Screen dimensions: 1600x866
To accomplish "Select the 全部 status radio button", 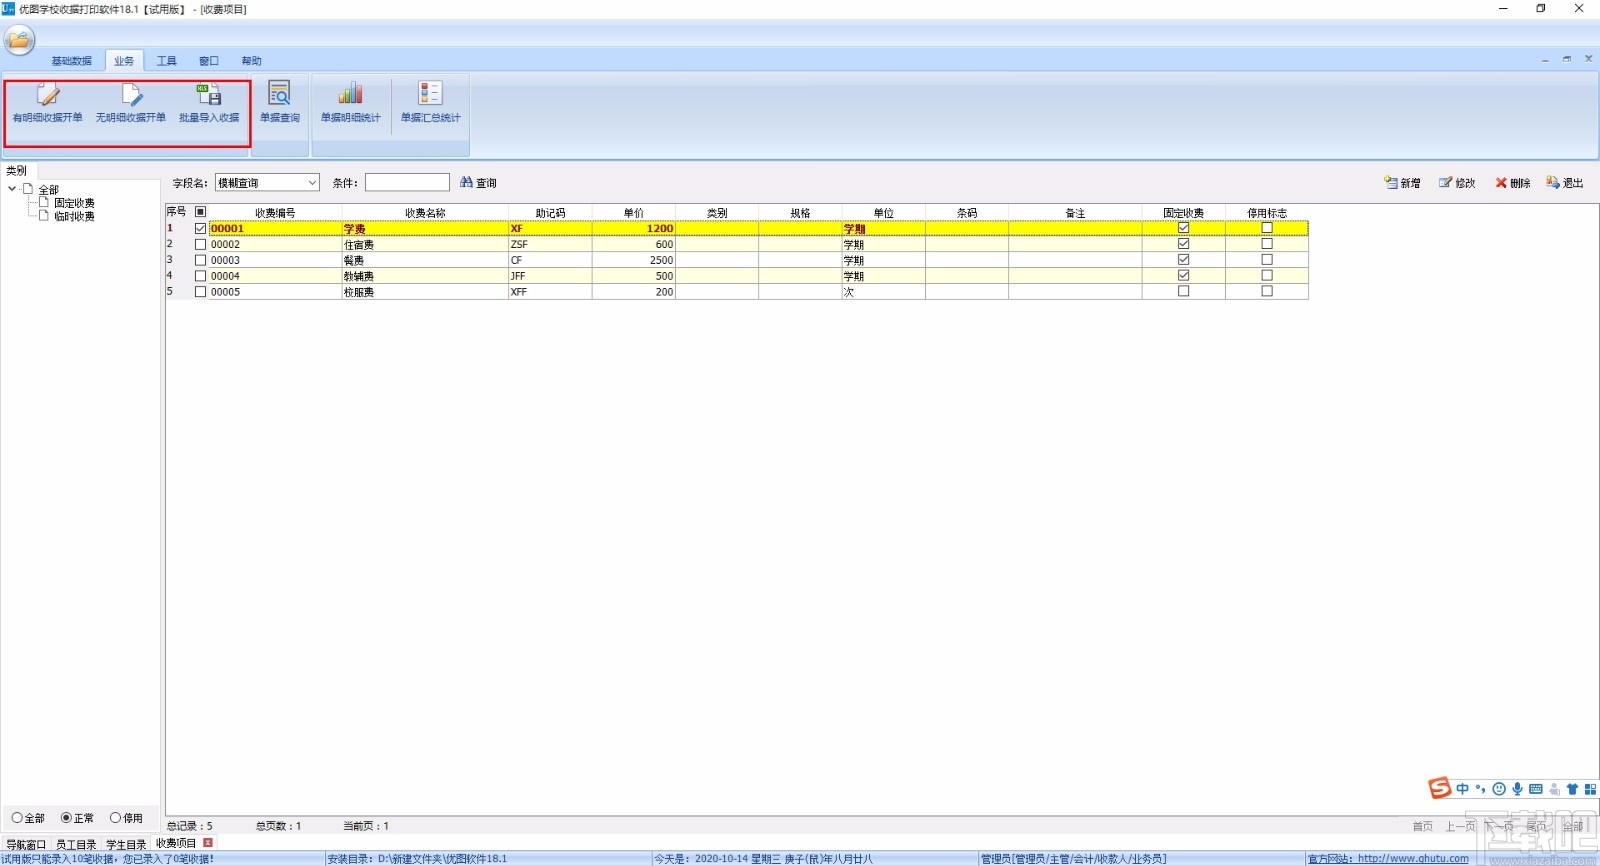I will [x=17, y=818].
